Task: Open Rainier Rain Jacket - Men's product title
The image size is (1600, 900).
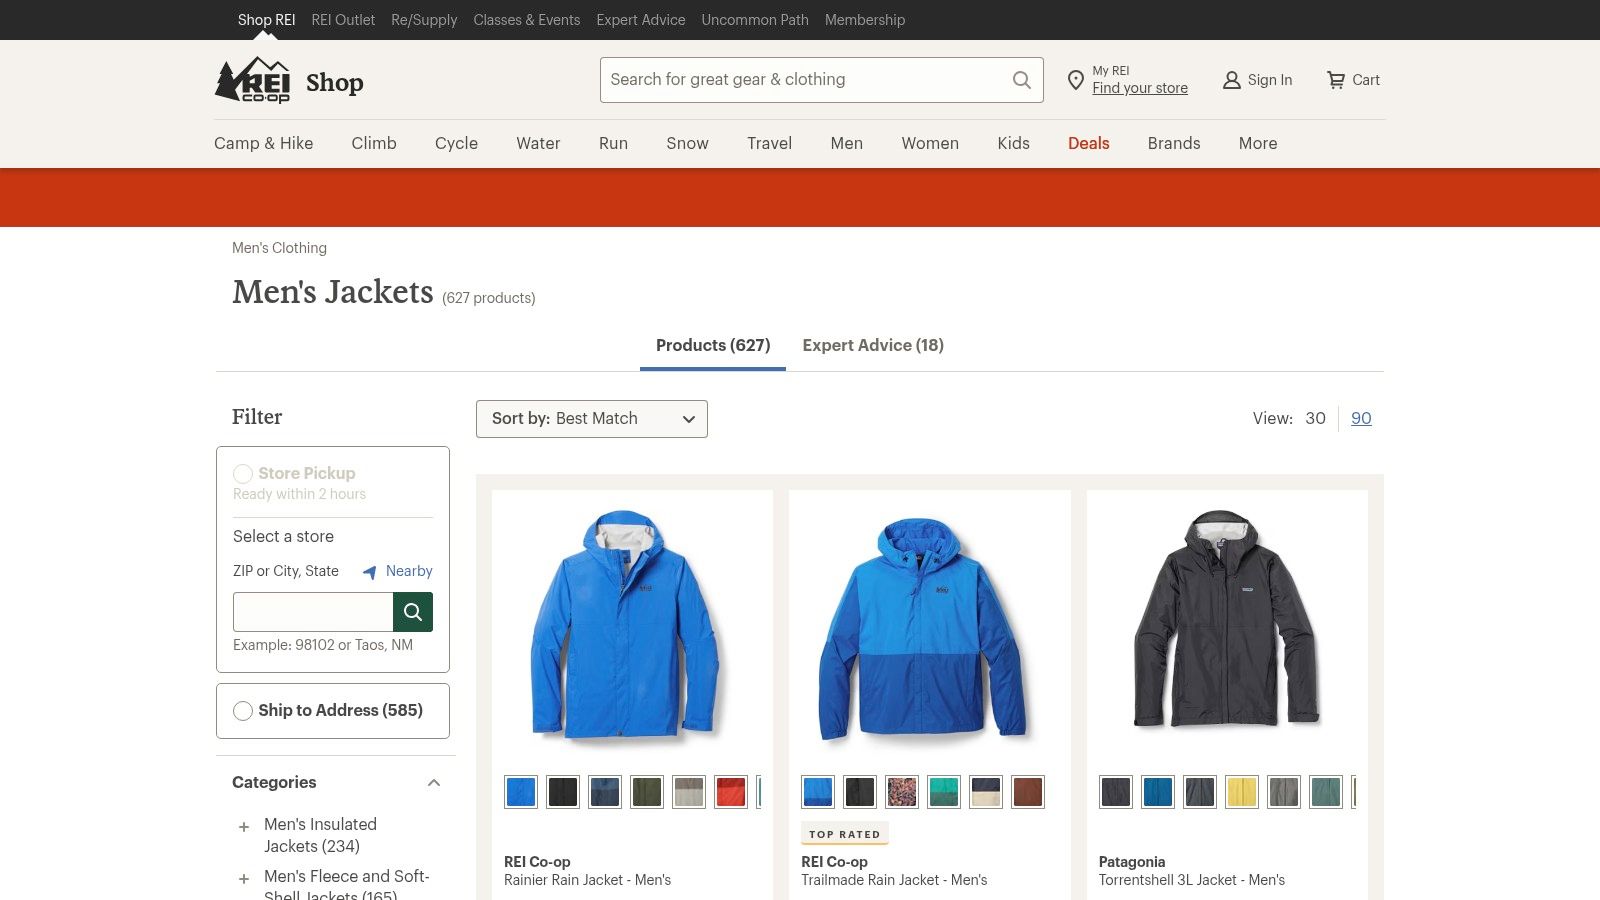Action: pyautogui.click(x=587, y=880)
